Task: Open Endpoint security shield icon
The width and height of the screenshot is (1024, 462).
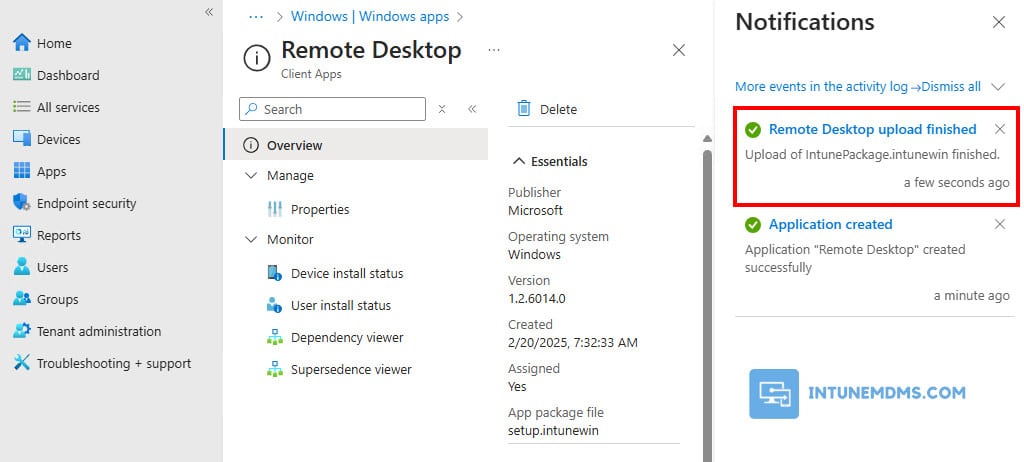Action: tap(22, 203)
